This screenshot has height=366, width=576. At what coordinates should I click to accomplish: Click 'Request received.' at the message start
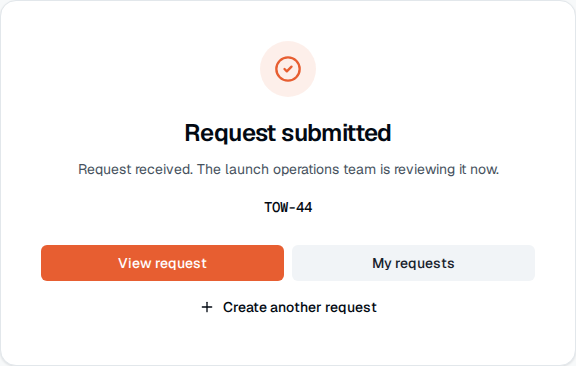135,169
